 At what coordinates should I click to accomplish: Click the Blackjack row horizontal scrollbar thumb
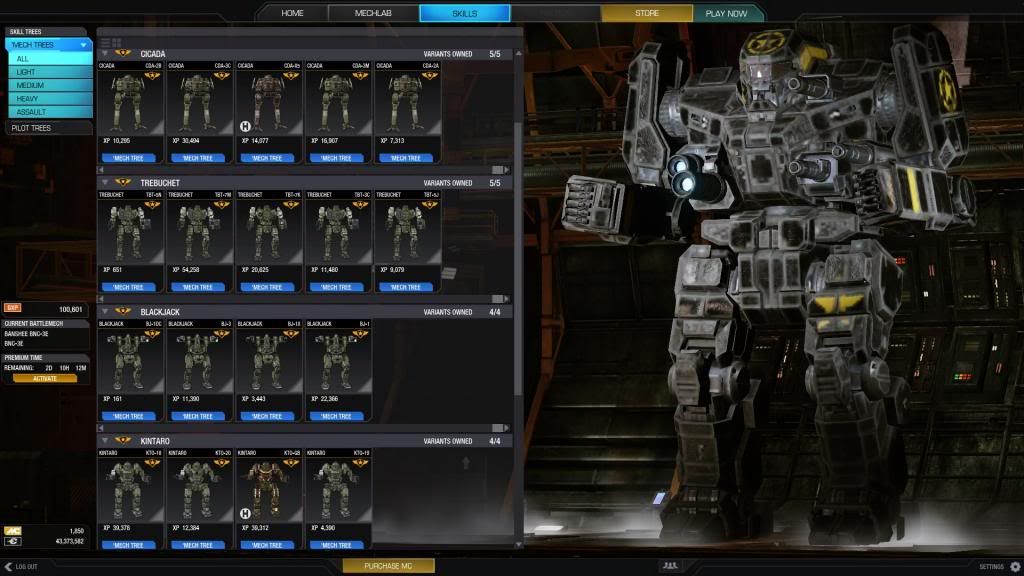pyautogui.click(x=498, y=428)
